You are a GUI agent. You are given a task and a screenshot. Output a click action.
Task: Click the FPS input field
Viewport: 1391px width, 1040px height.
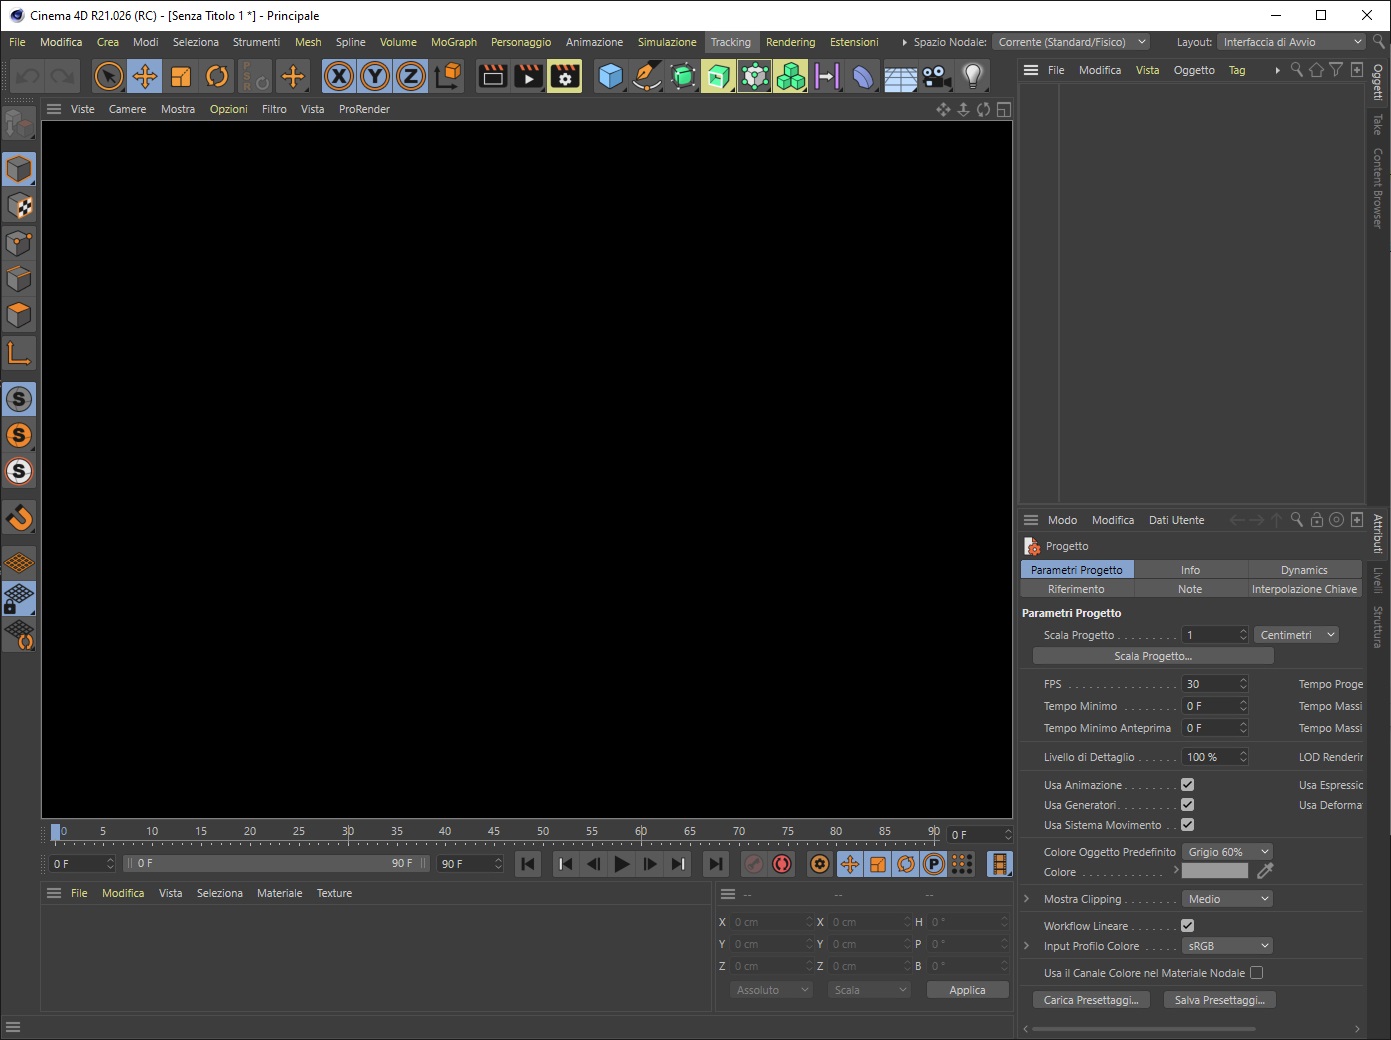[x=1215, y=684]
